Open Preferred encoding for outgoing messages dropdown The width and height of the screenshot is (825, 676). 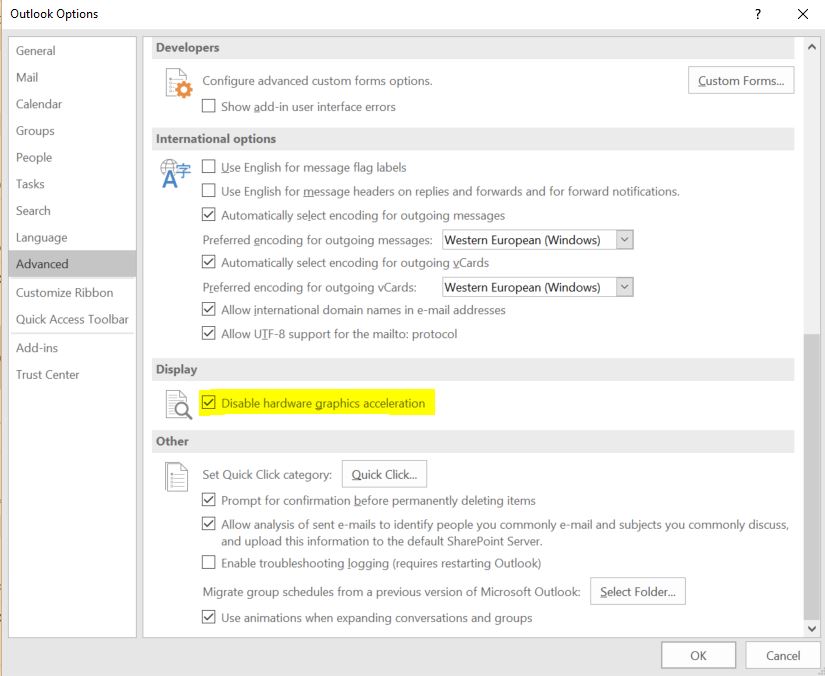click(x=624, y=240)
